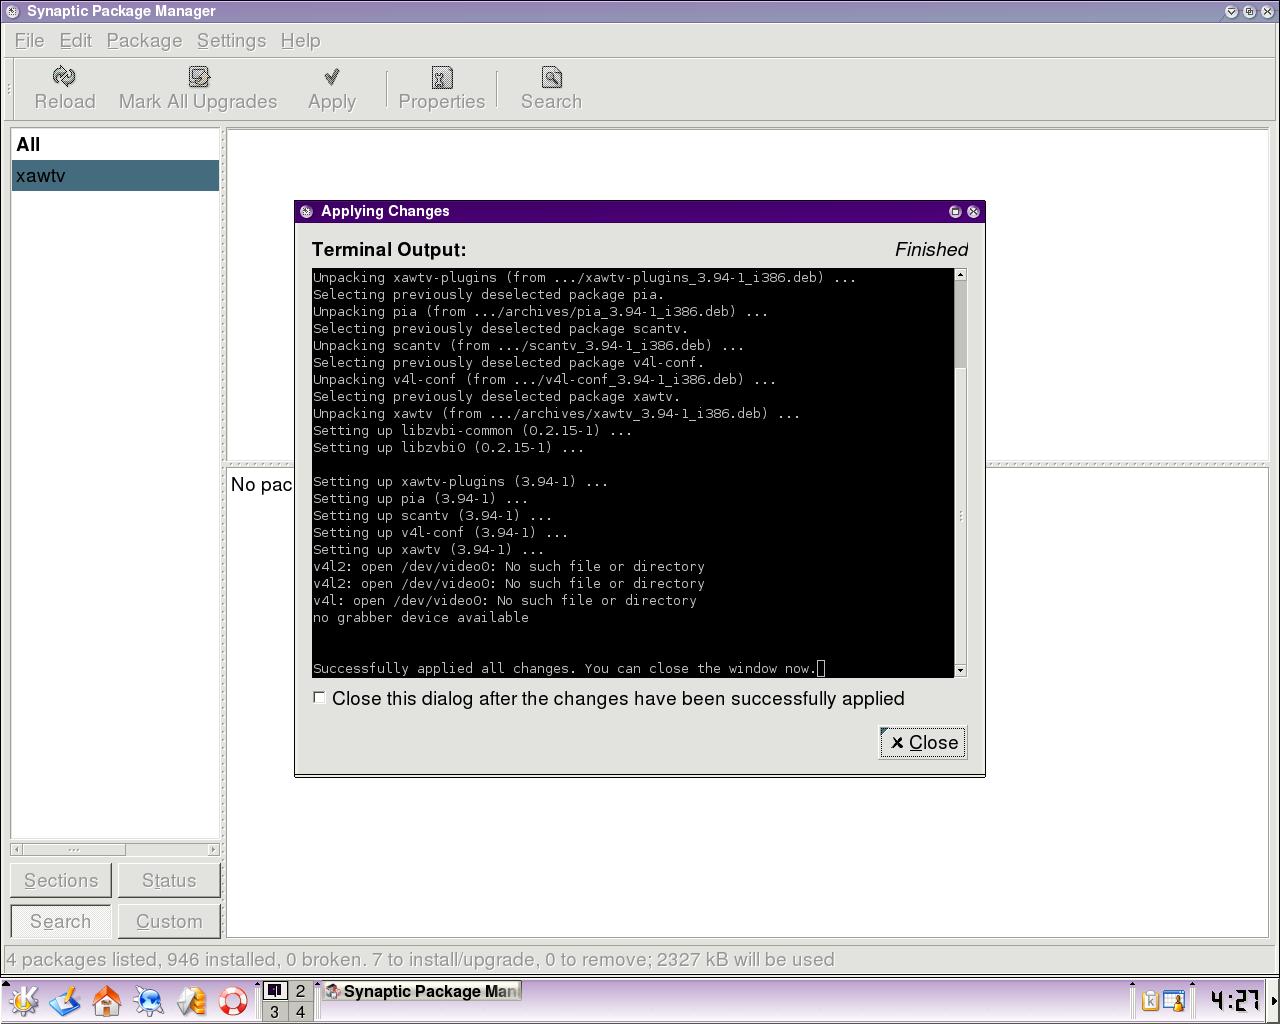Click the calendar reminder tray icon

[x=1173, y=1000]
